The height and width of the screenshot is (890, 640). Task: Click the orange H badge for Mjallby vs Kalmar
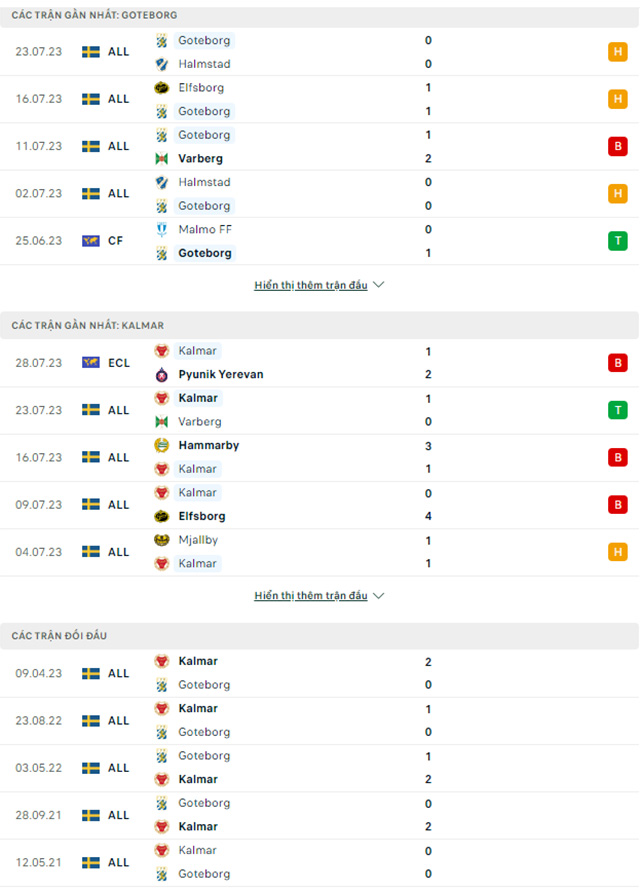pos(617,552)
